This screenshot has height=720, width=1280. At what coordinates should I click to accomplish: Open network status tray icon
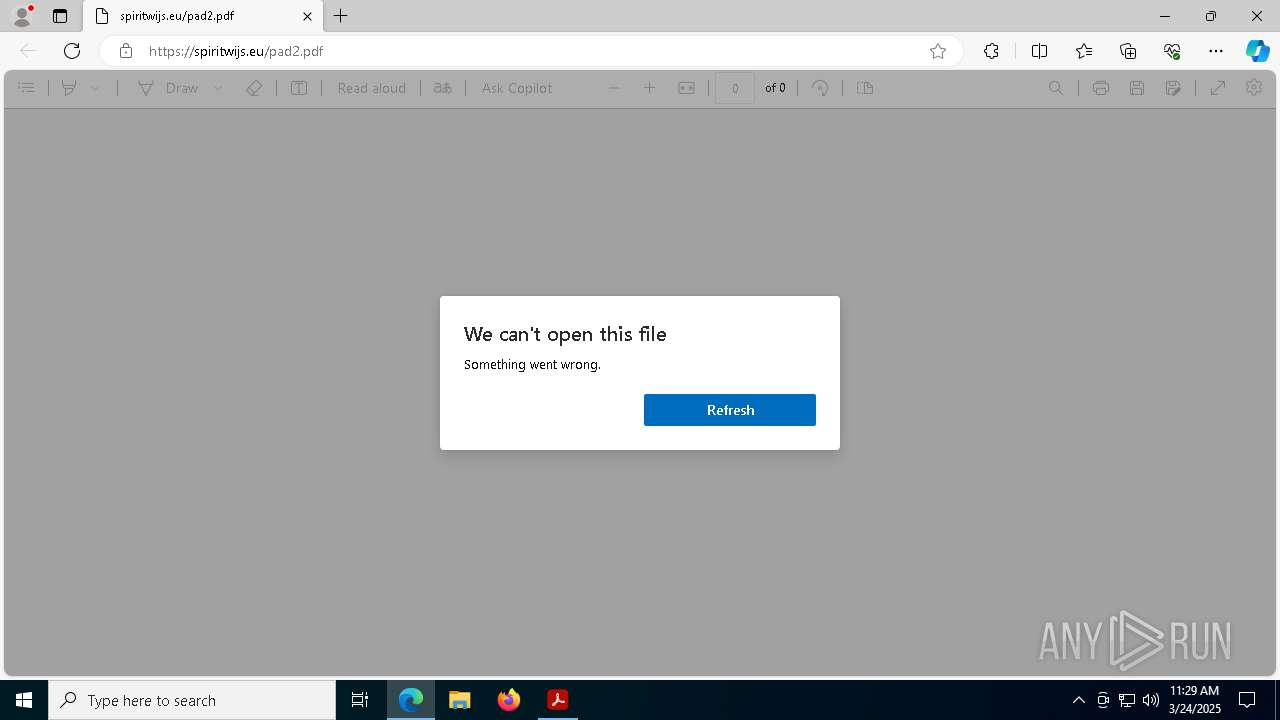(1127, 700)
